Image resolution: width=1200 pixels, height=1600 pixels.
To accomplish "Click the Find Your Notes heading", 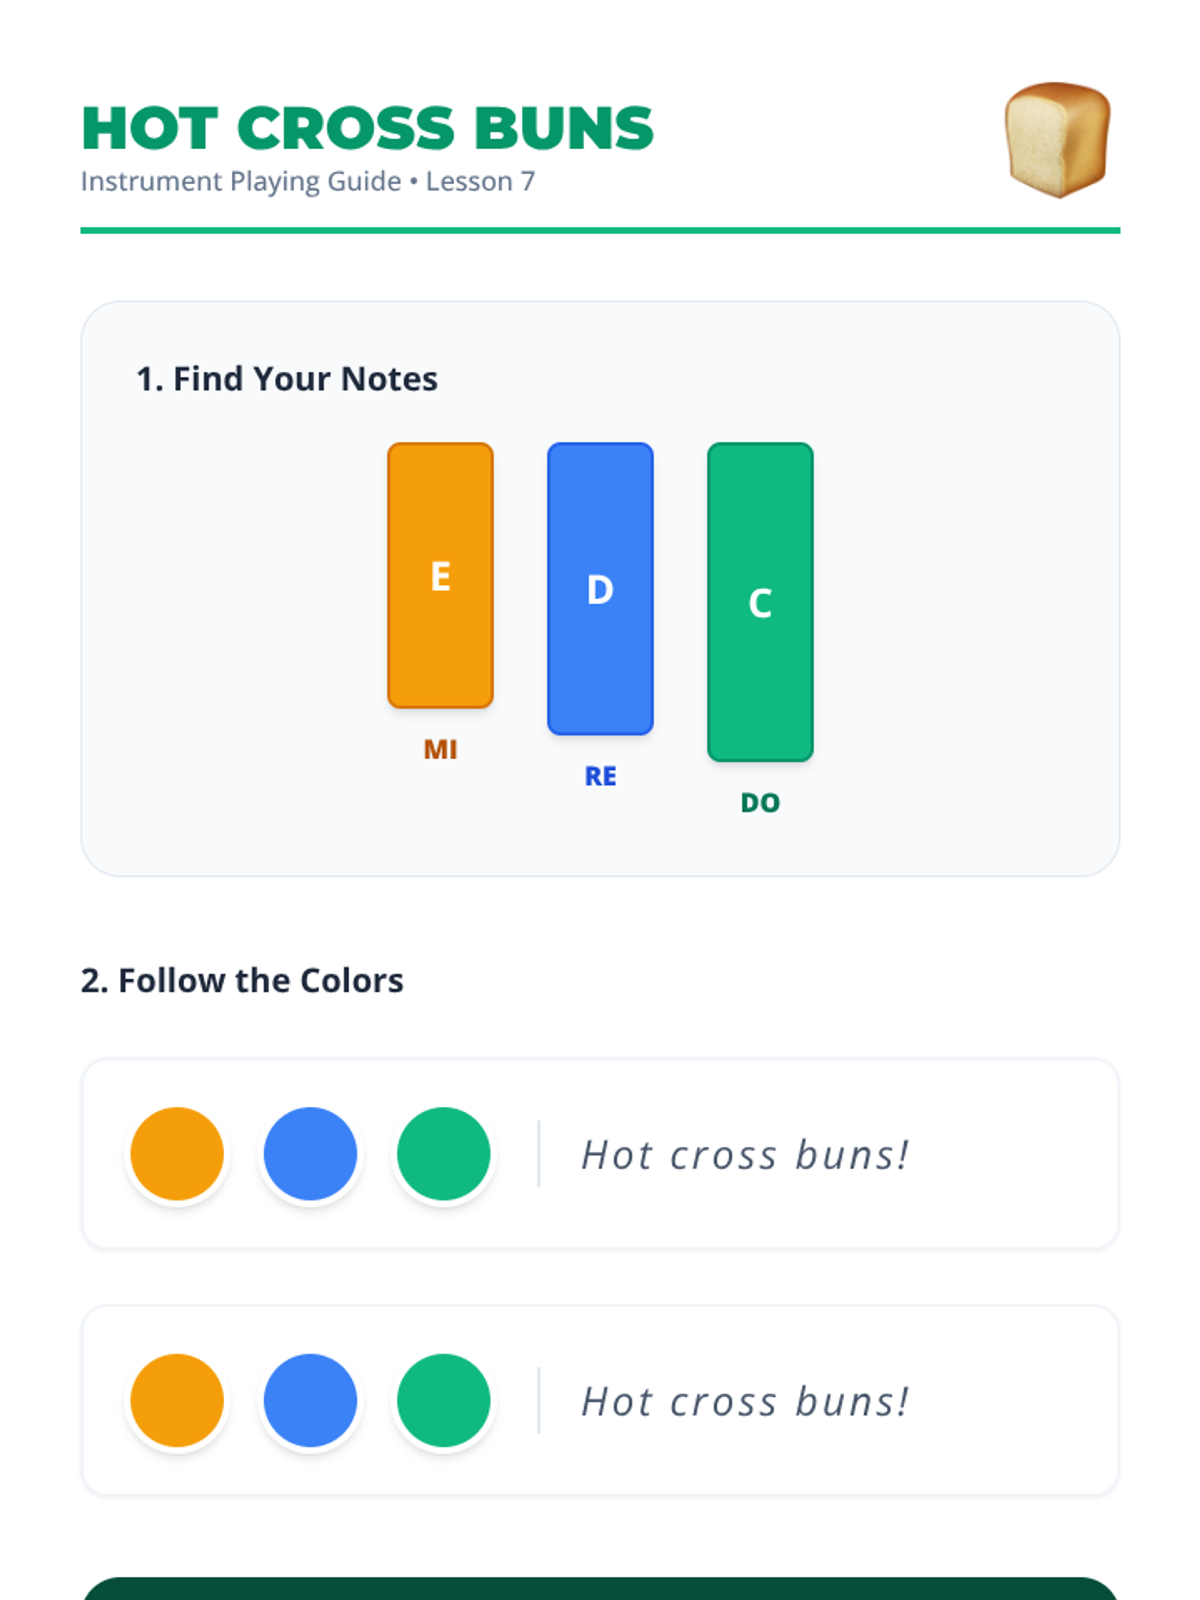I will tap(287, 379).
